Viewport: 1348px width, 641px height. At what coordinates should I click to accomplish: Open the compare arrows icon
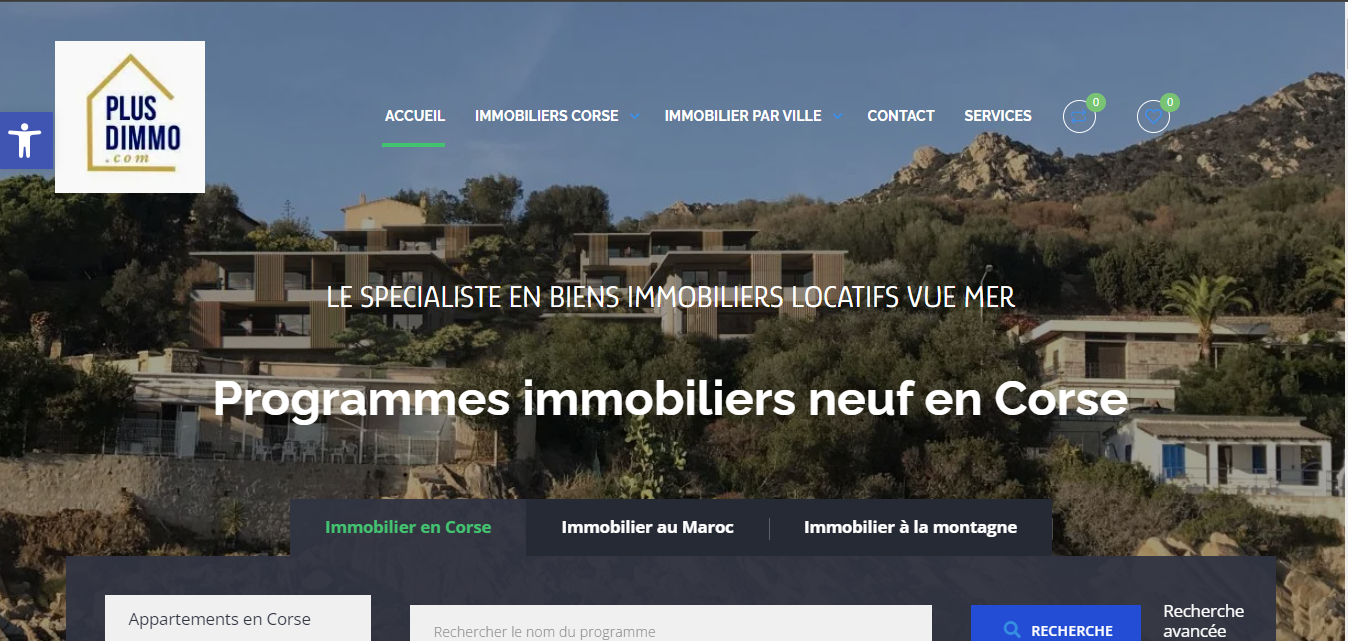pyautogui.click(x=1079, y=117)
